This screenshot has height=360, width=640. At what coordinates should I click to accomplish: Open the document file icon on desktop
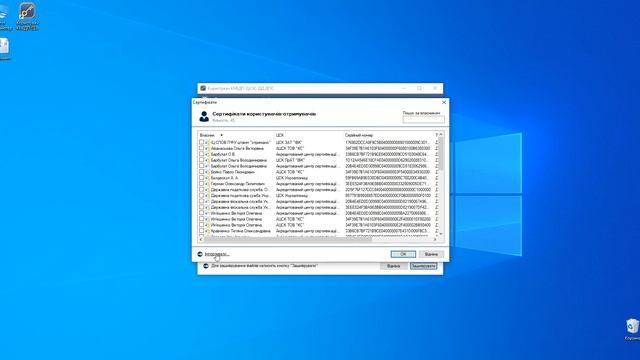tap(4, 49)
